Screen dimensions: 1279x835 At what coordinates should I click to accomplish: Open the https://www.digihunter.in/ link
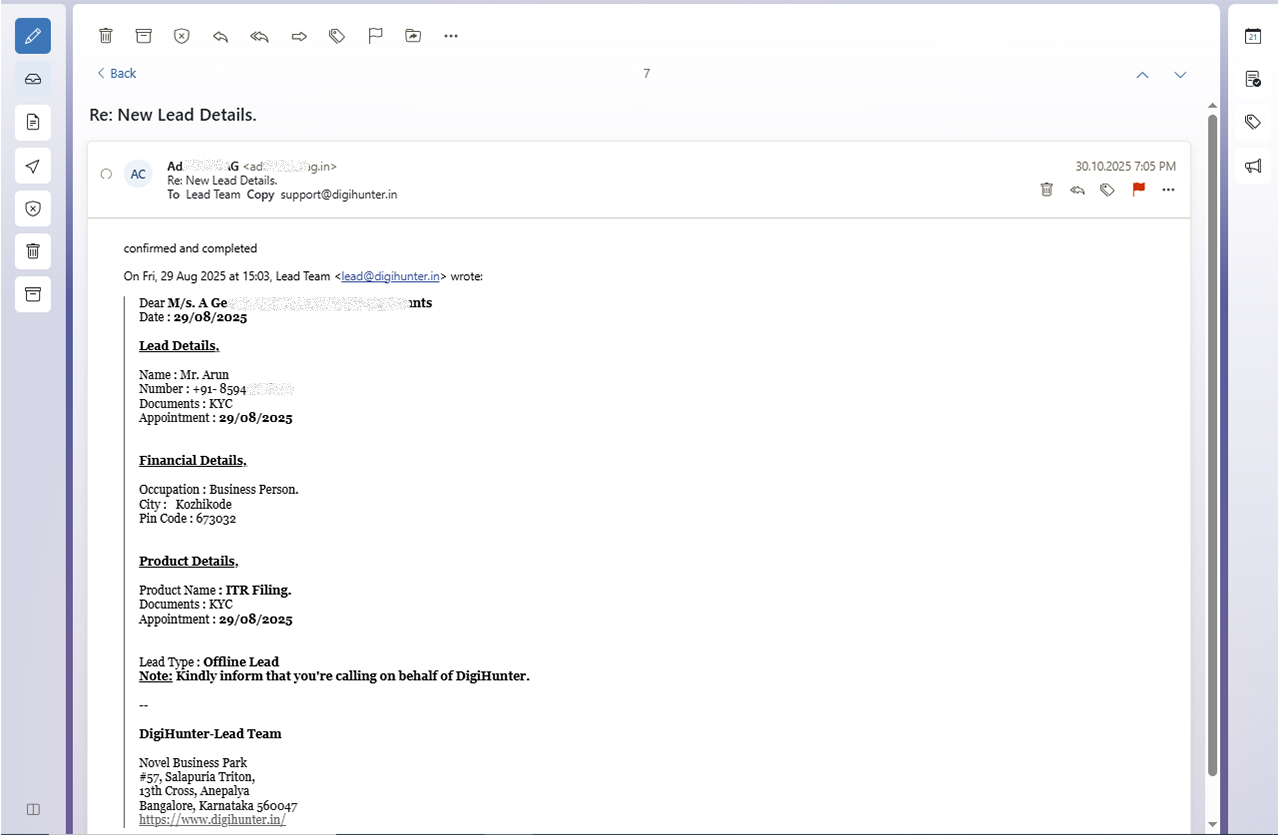pyautogui.click(x=212, y=819)
